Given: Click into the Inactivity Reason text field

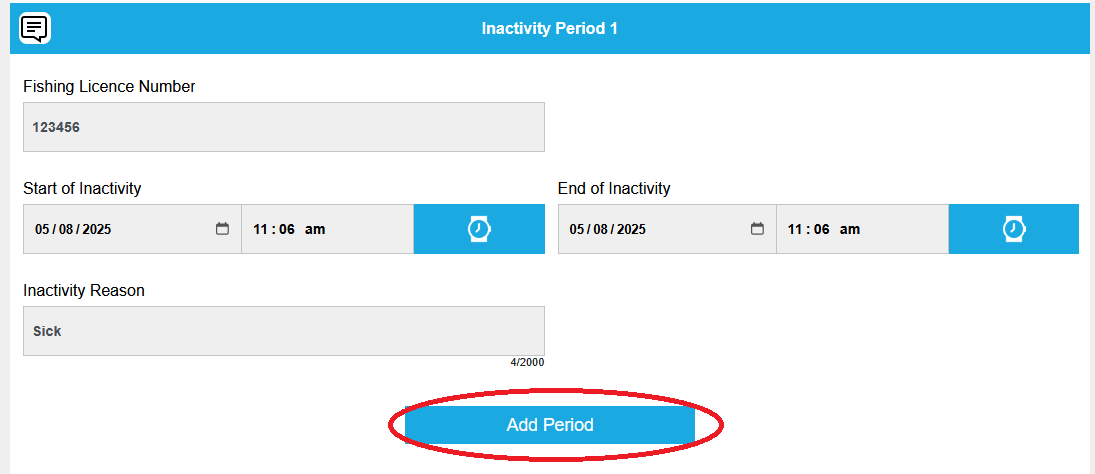Looking at the screenshot, I should (x=283, y=331).
